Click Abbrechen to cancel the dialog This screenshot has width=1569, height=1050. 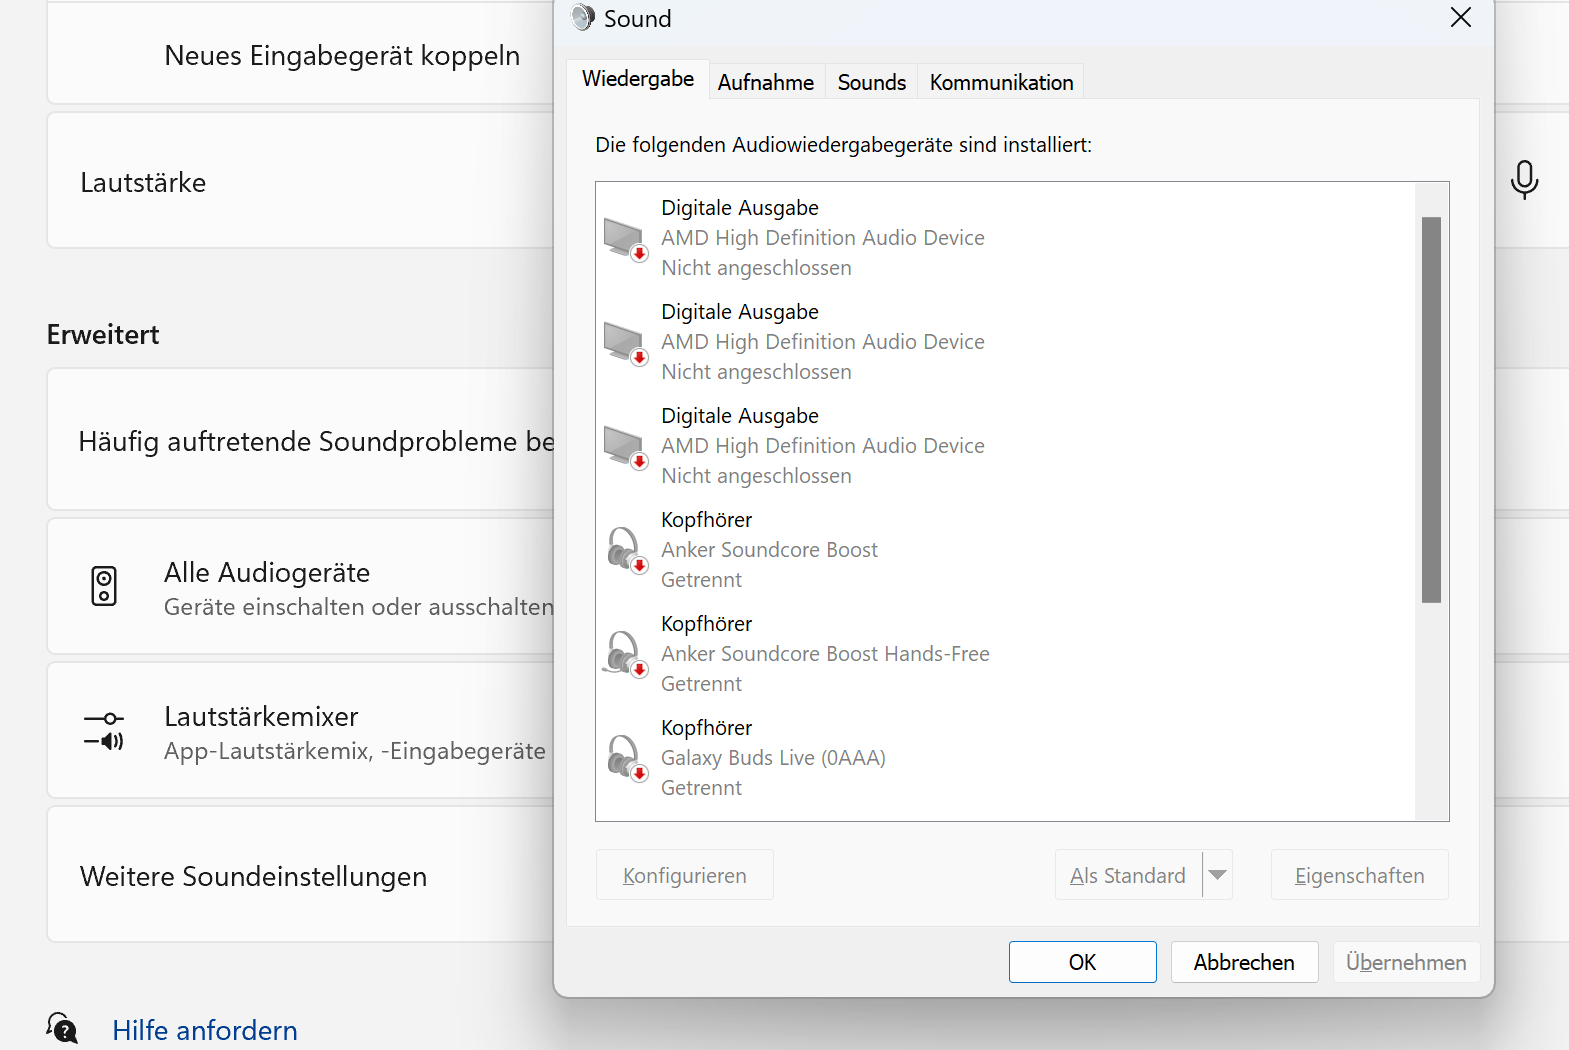click(x=1244, y=962)
